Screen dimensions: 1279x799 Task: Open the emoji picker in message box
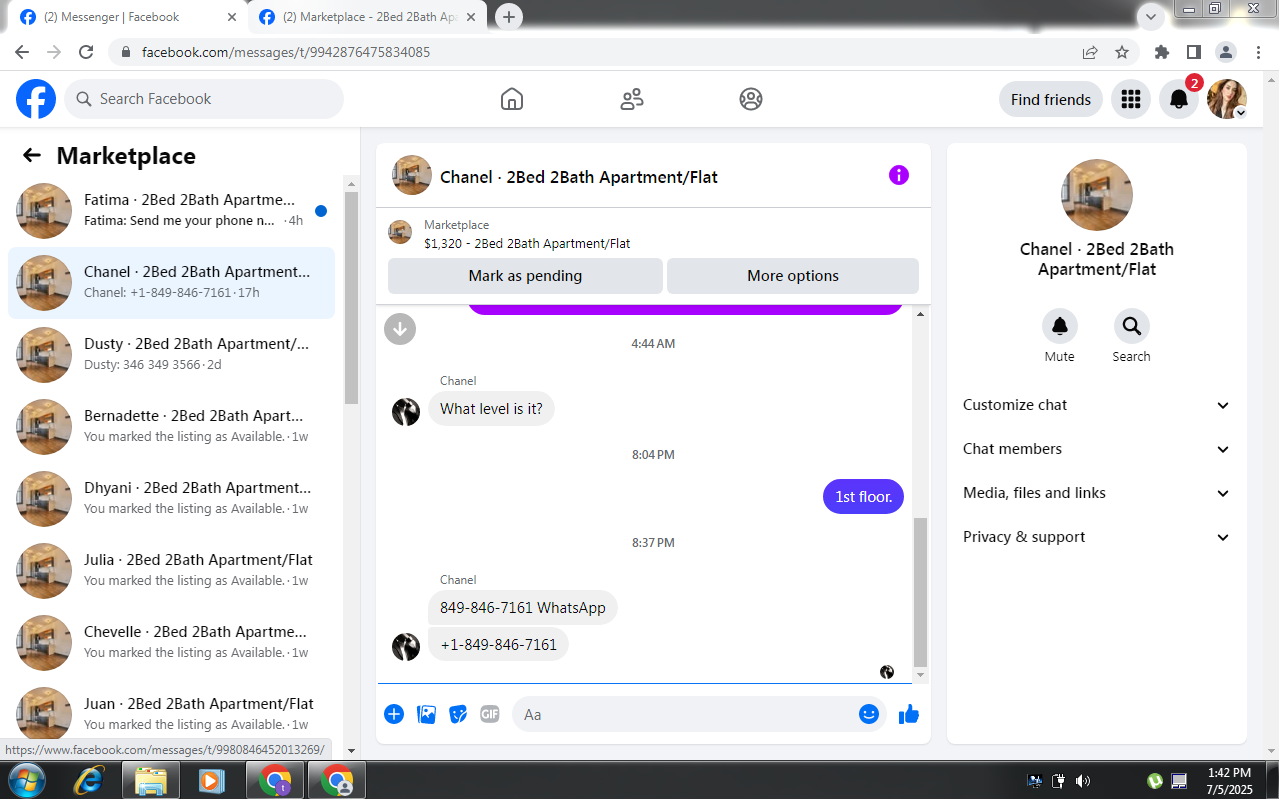click(x=869, y=714)
